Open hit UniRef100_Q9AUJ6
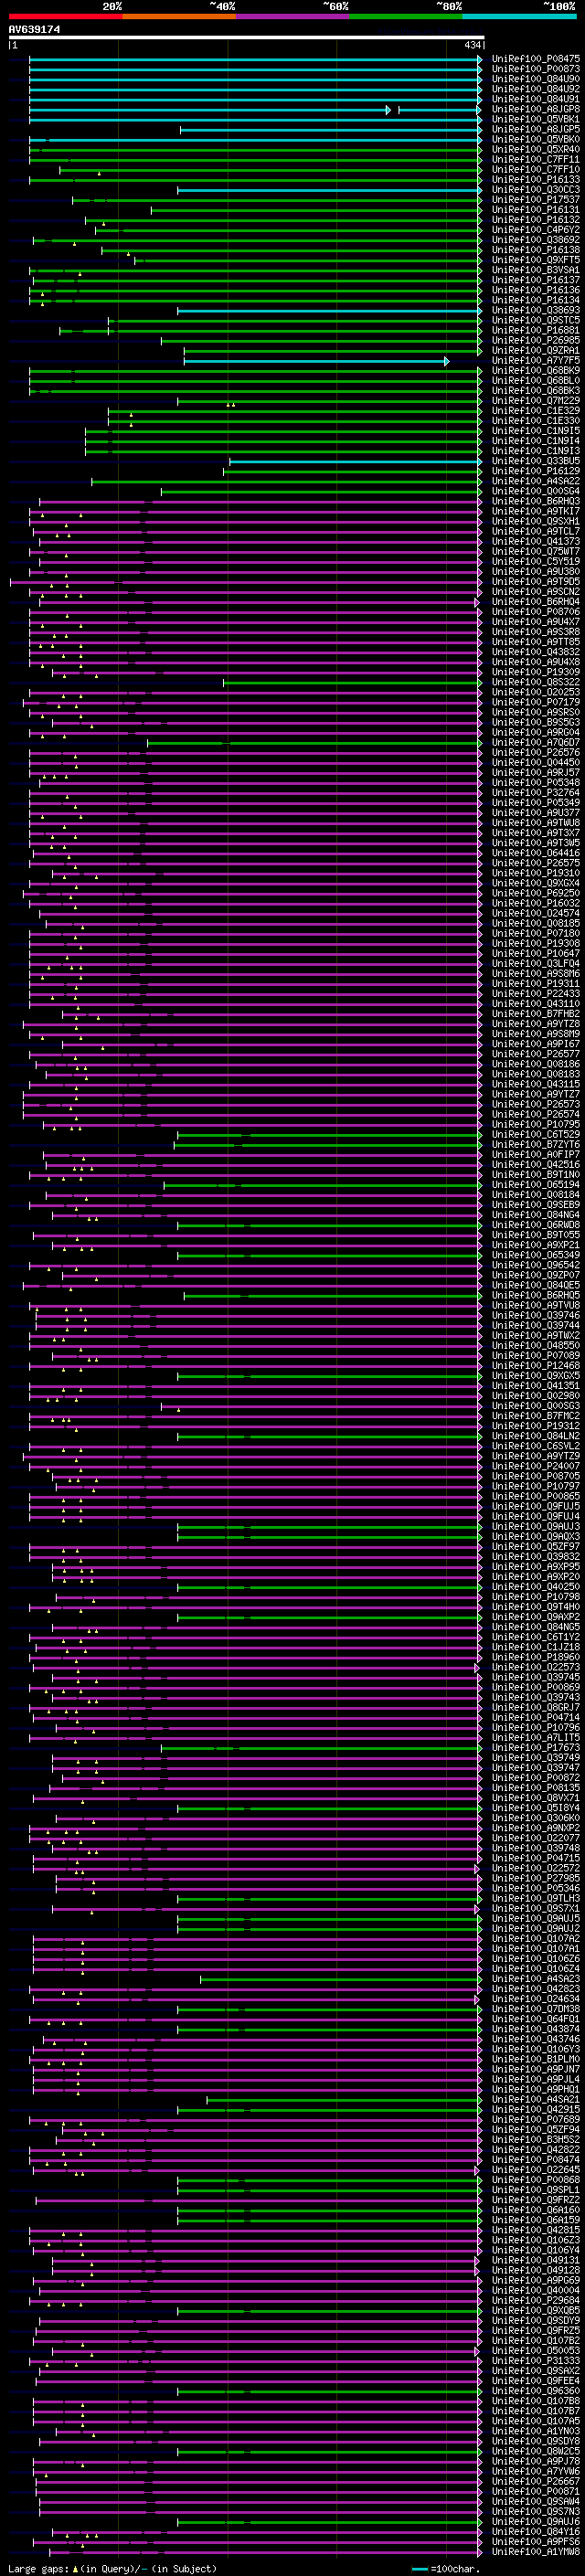 pyautogui.click(x=535, y=2521)
